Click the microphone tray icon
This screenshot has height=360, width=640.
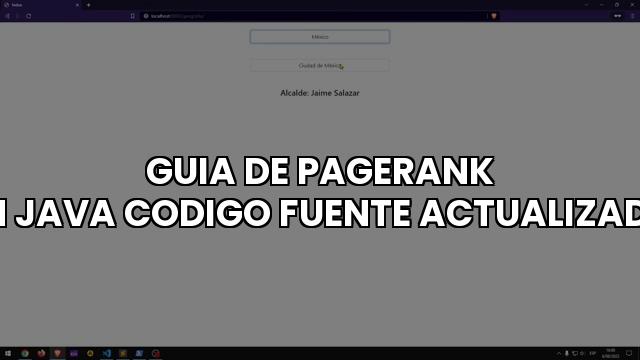pos(567,353)
